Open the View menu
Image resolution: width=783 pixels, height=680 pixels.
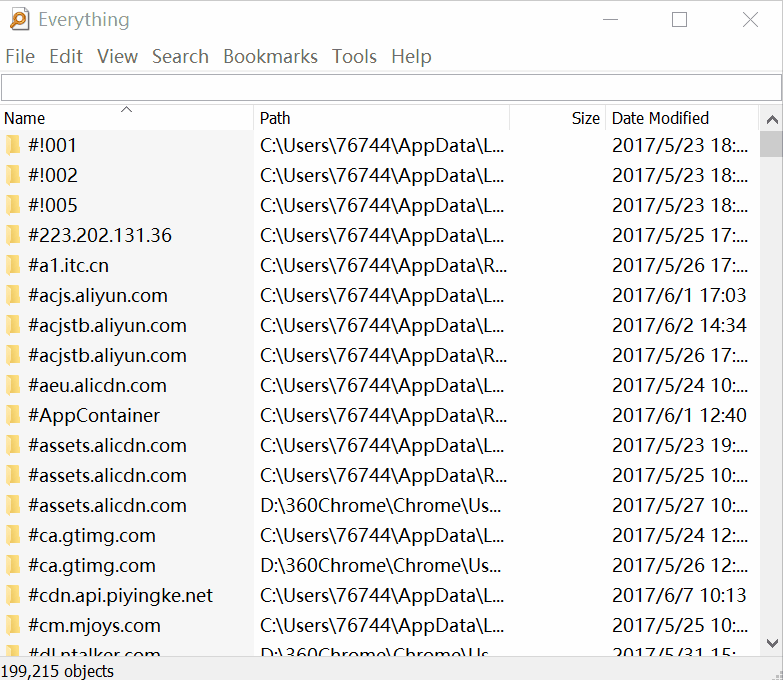(x=117, y=56)
